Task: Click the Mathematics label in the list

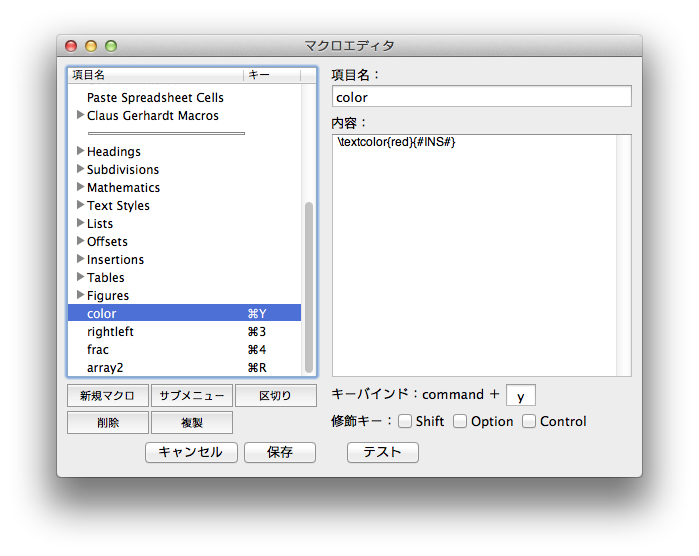Action: tap(123, 187)
